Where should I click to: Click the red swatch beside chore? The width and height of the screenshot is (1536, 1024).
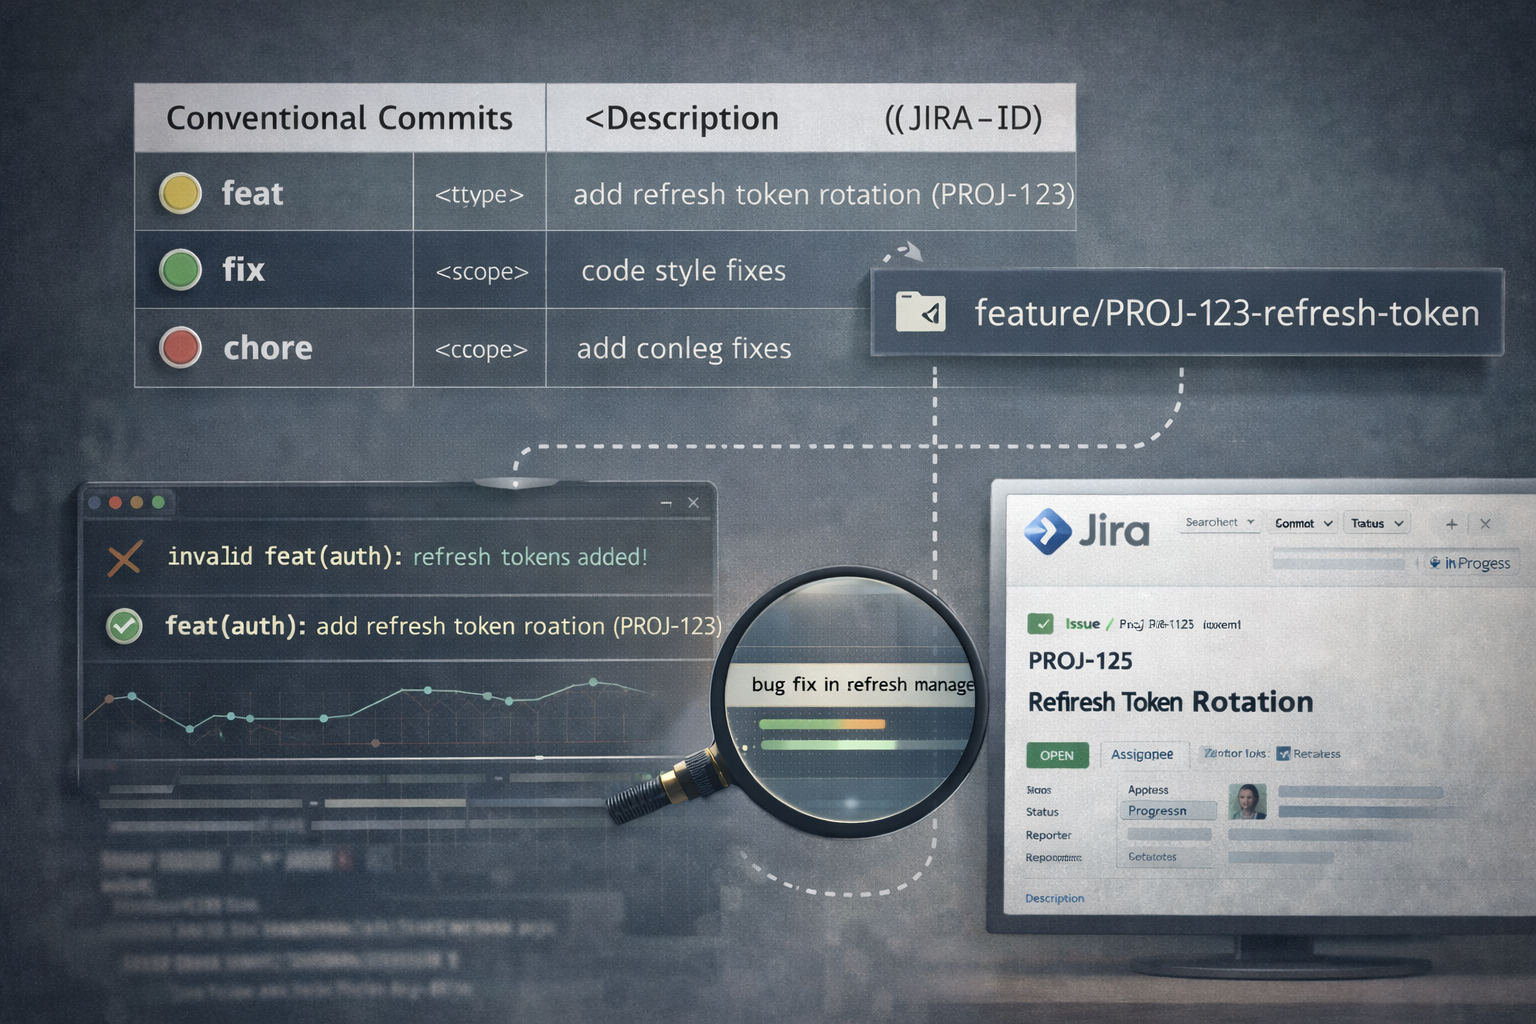coord(181,348)
